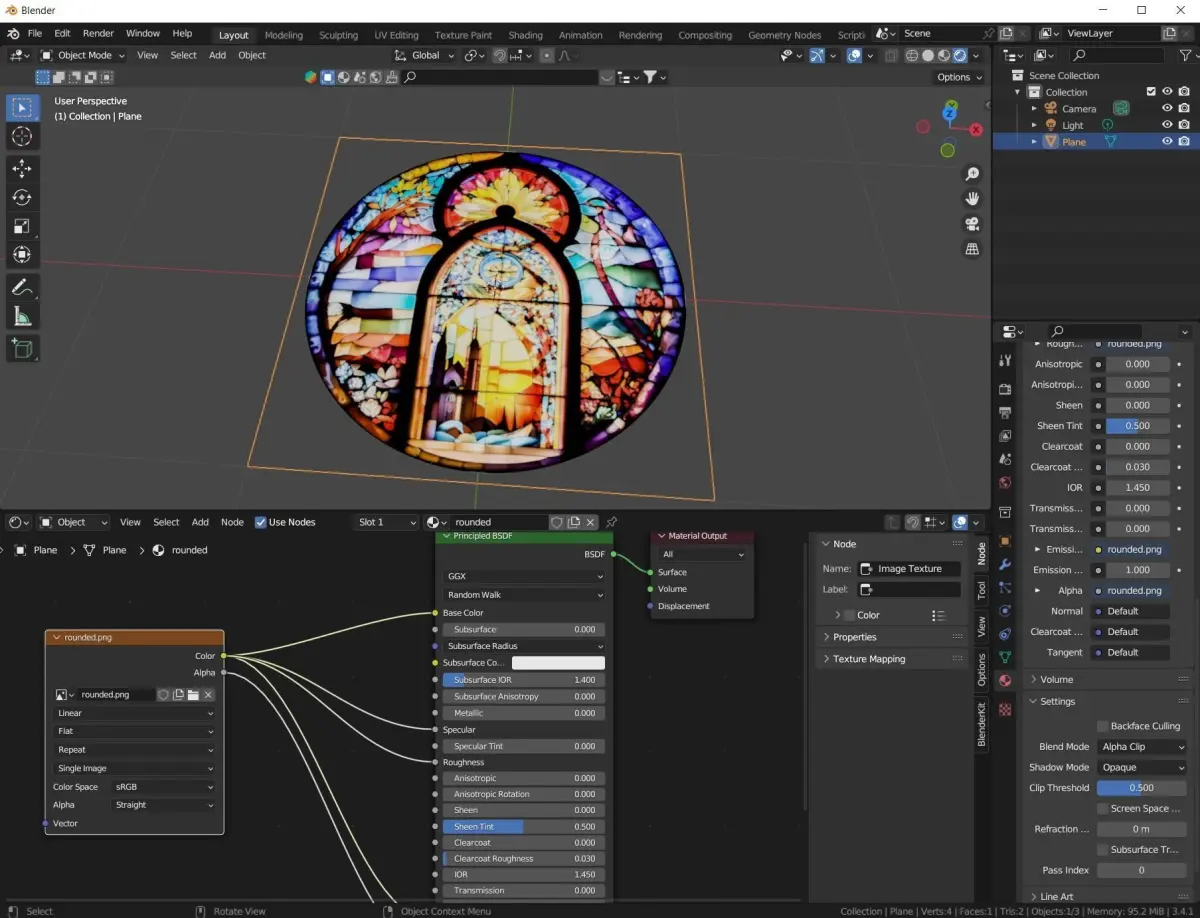
Task: Open the Tool tab in node sidebar
Action: point(982,589)
